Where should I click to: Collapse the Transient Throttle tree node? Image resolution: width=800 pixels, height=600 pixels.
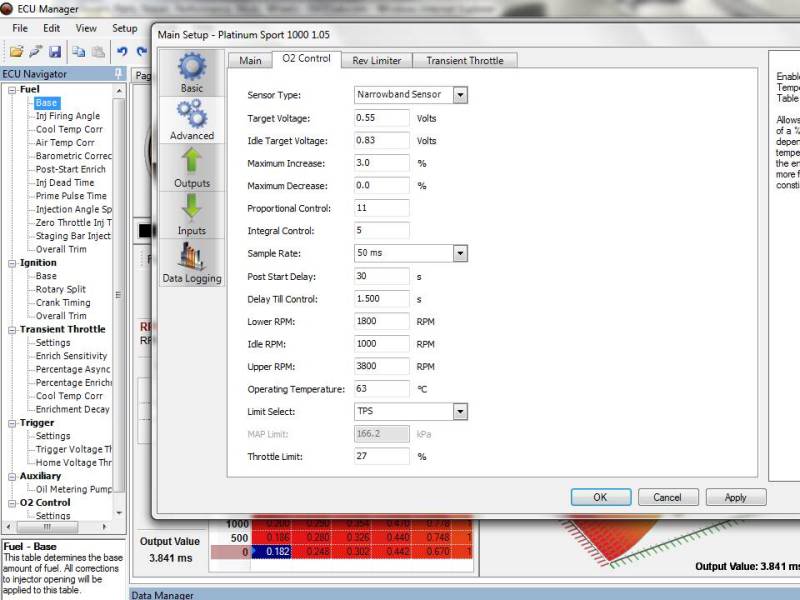tap(12, 330)
